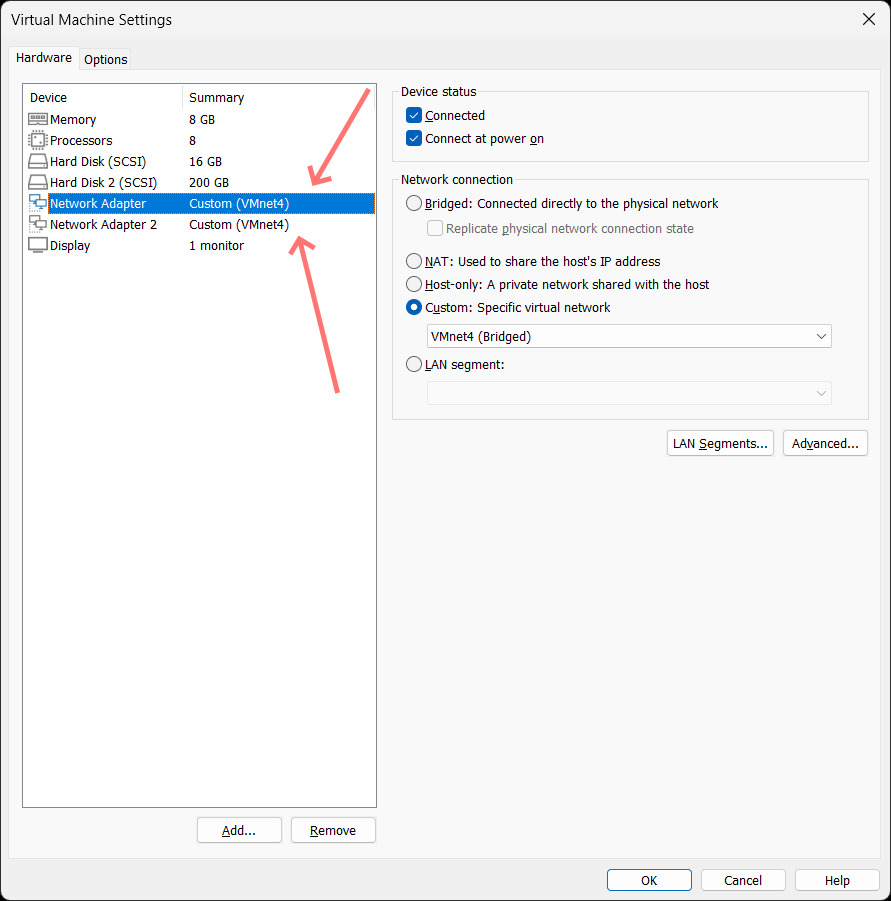891x901 pixels.
Task: Select the Network Adapter 2 icon
Action: pyautogui.click(x=37, y=225)
